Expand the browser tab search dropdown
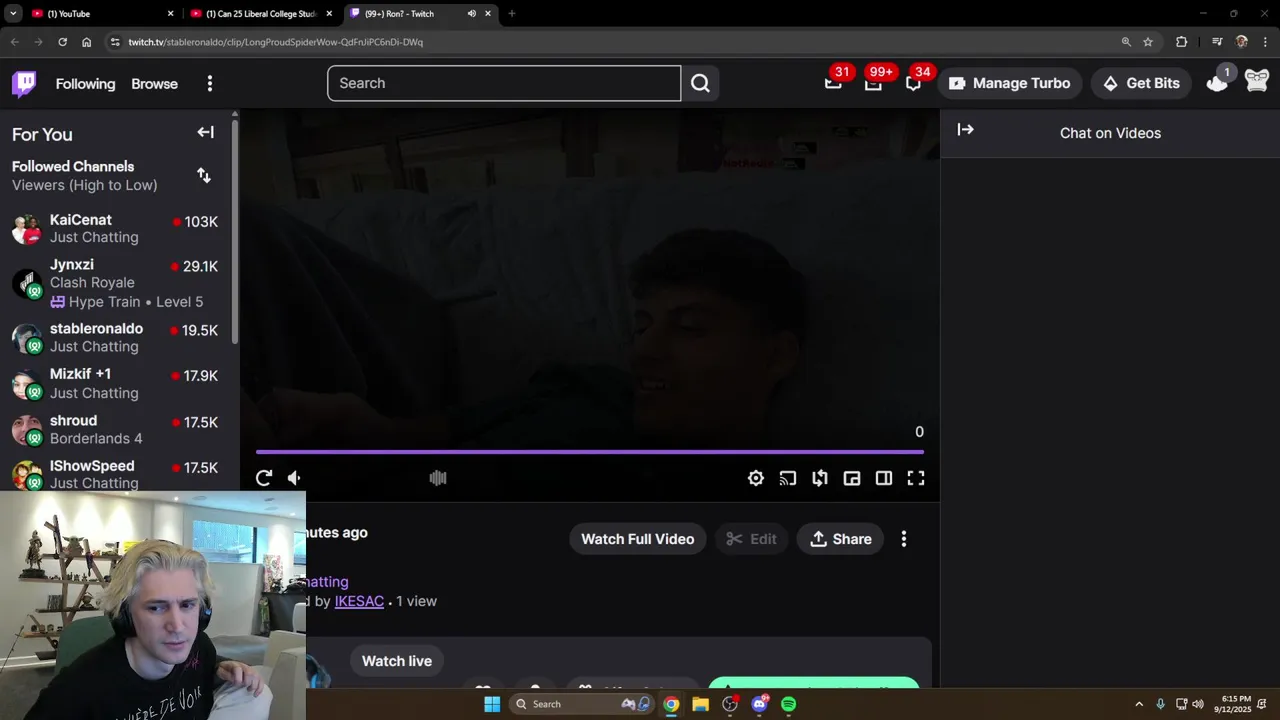The height and width of the screenshot is (720, 1280). point(13,13)
